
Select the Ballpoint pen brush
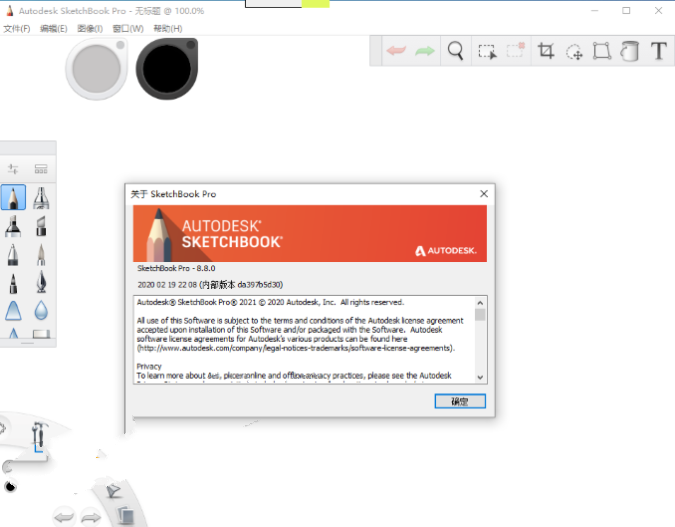(x=13, y=254)
